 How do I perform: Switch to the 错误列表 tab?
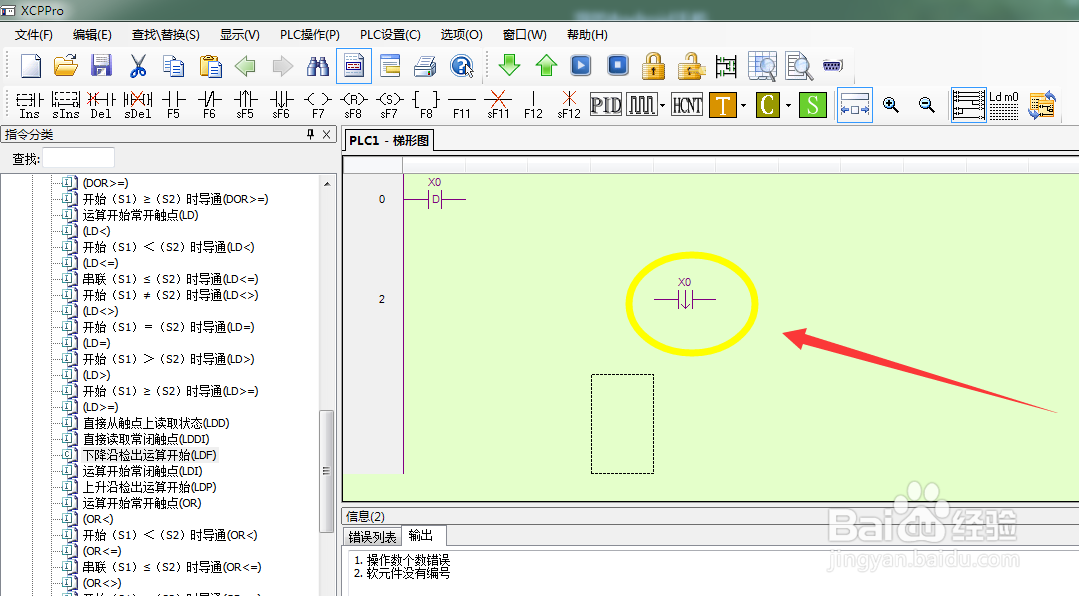(372, 537)
